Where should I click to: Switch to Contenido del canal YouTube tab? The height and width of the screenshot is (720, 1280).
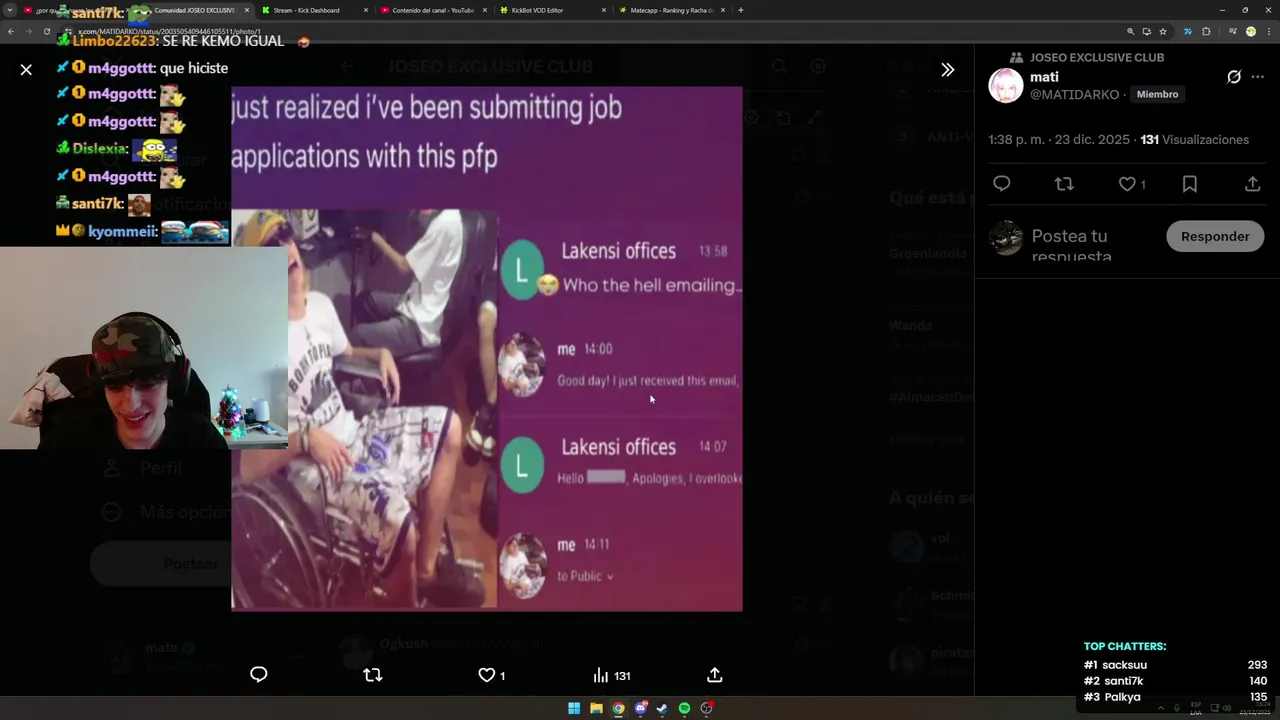[x=433, y=10]
